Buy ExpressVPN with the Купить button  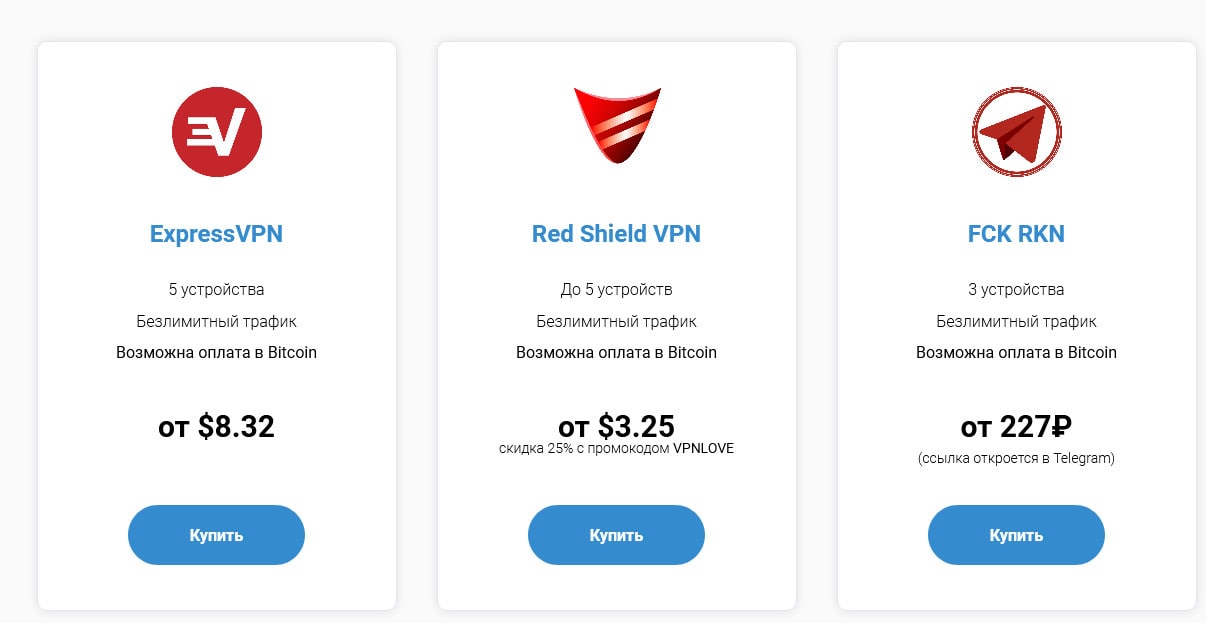216,535
